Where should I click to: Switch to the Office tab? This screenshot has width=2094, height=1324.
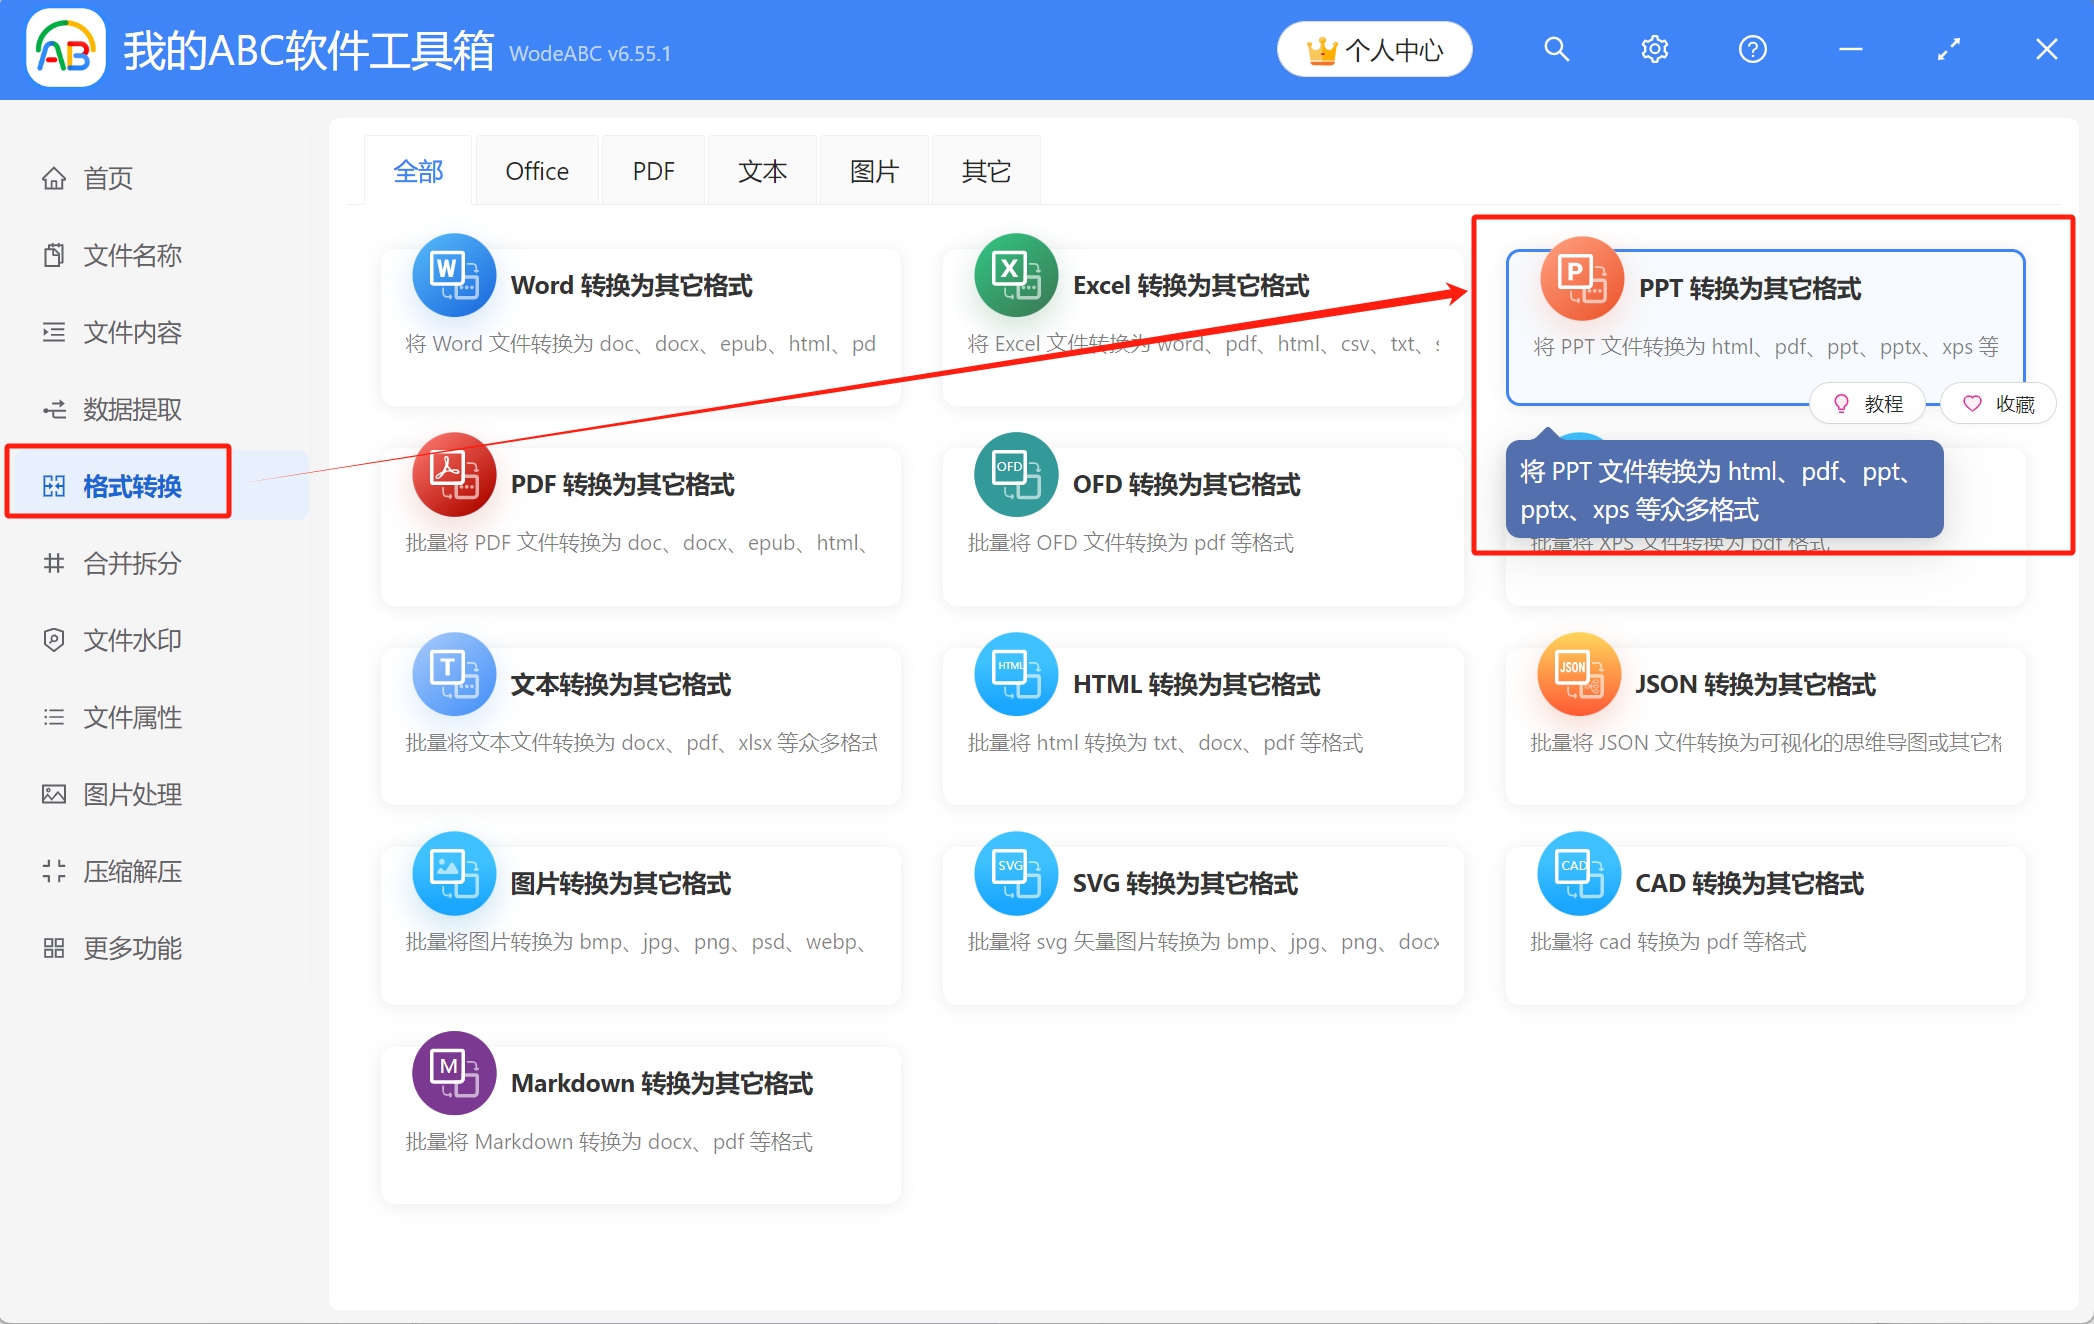pyautogui.click(x=537, y=170)
